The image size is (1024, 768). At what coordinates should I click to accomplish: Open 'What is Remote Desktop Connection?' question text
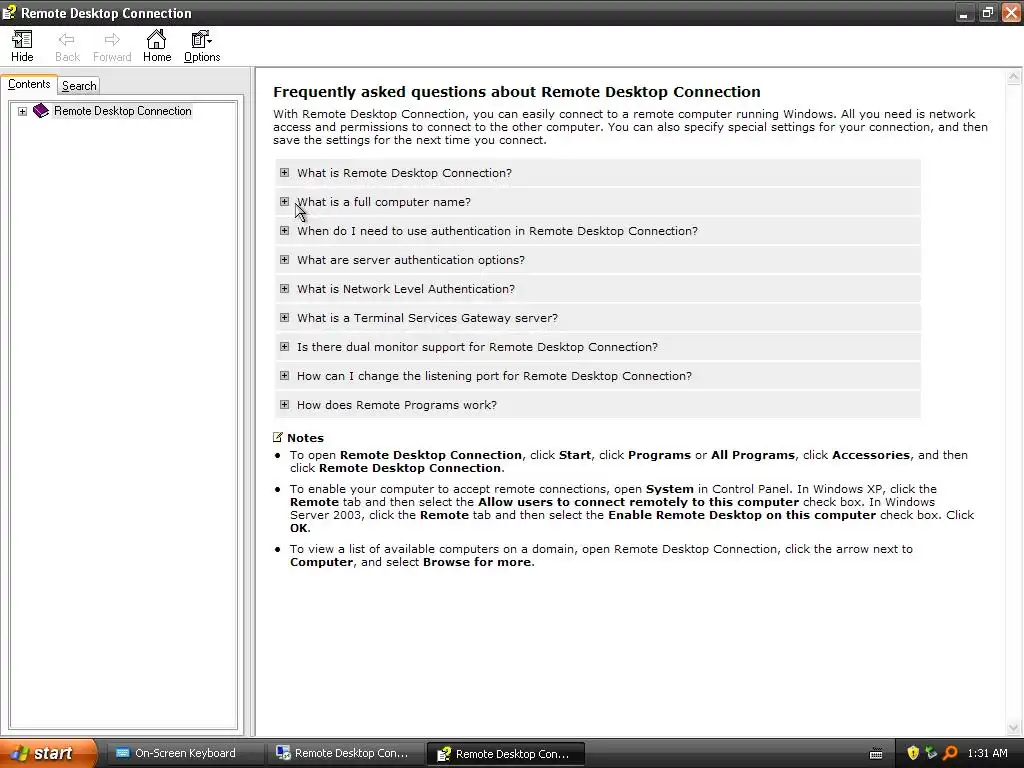[404, 173]
